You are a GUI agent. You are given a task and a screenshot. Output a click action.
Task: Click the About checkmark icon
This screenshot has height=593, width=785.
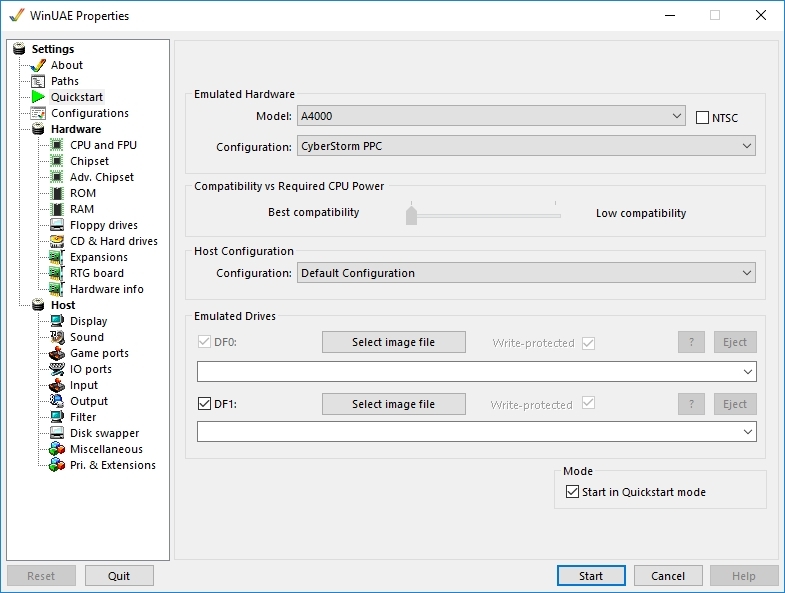tap(39, 65)
